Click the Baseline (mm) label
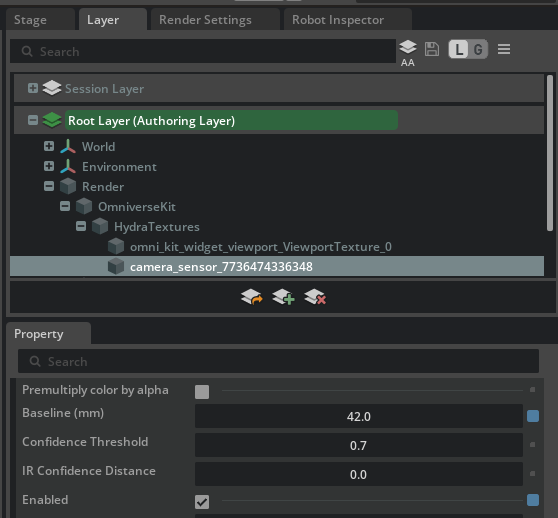 pos(63,413)
